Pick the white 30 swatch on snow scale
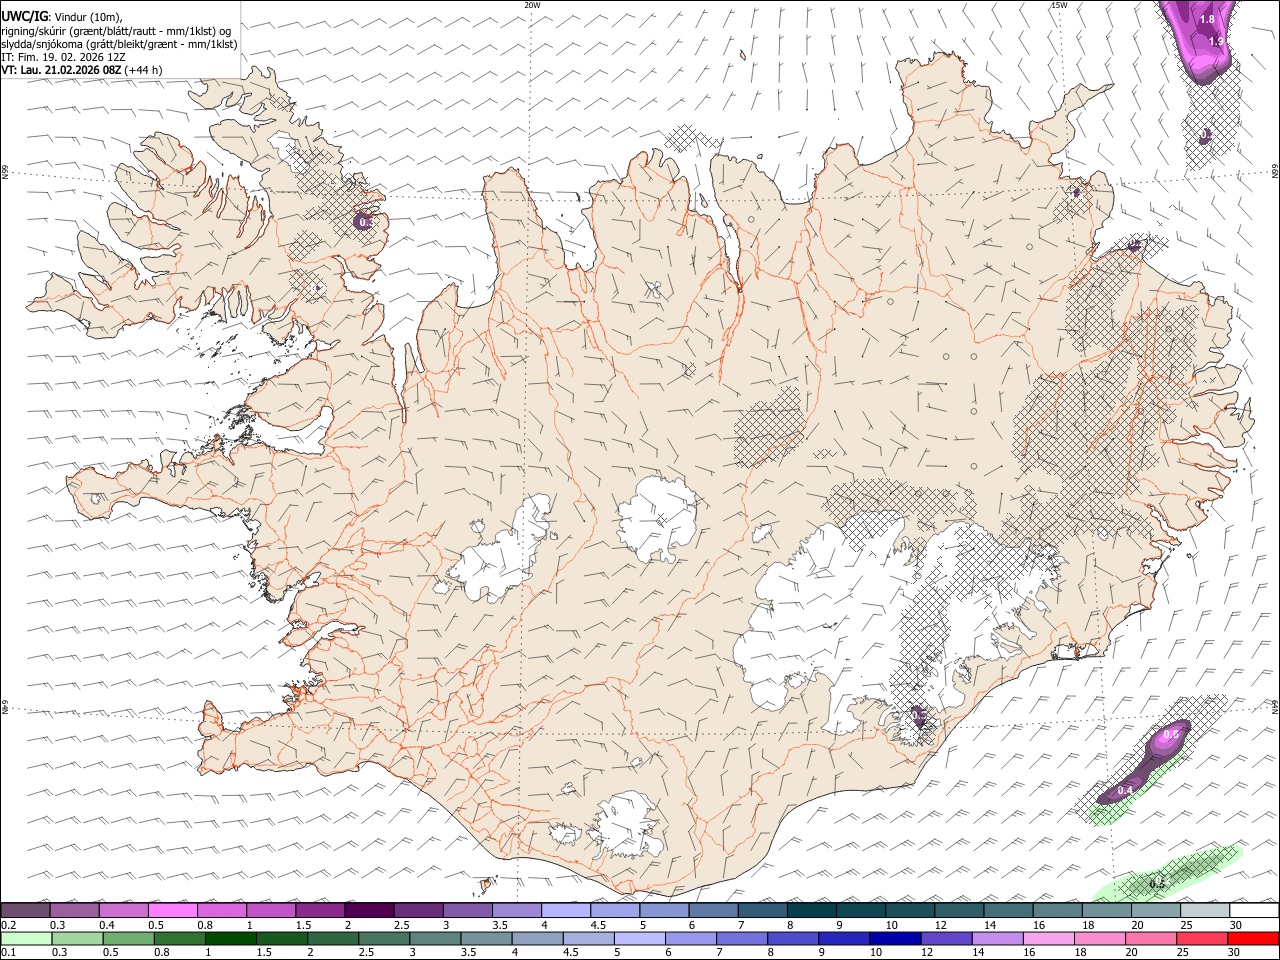Screen dimensions: 1280x960 tap(1253, 911)
